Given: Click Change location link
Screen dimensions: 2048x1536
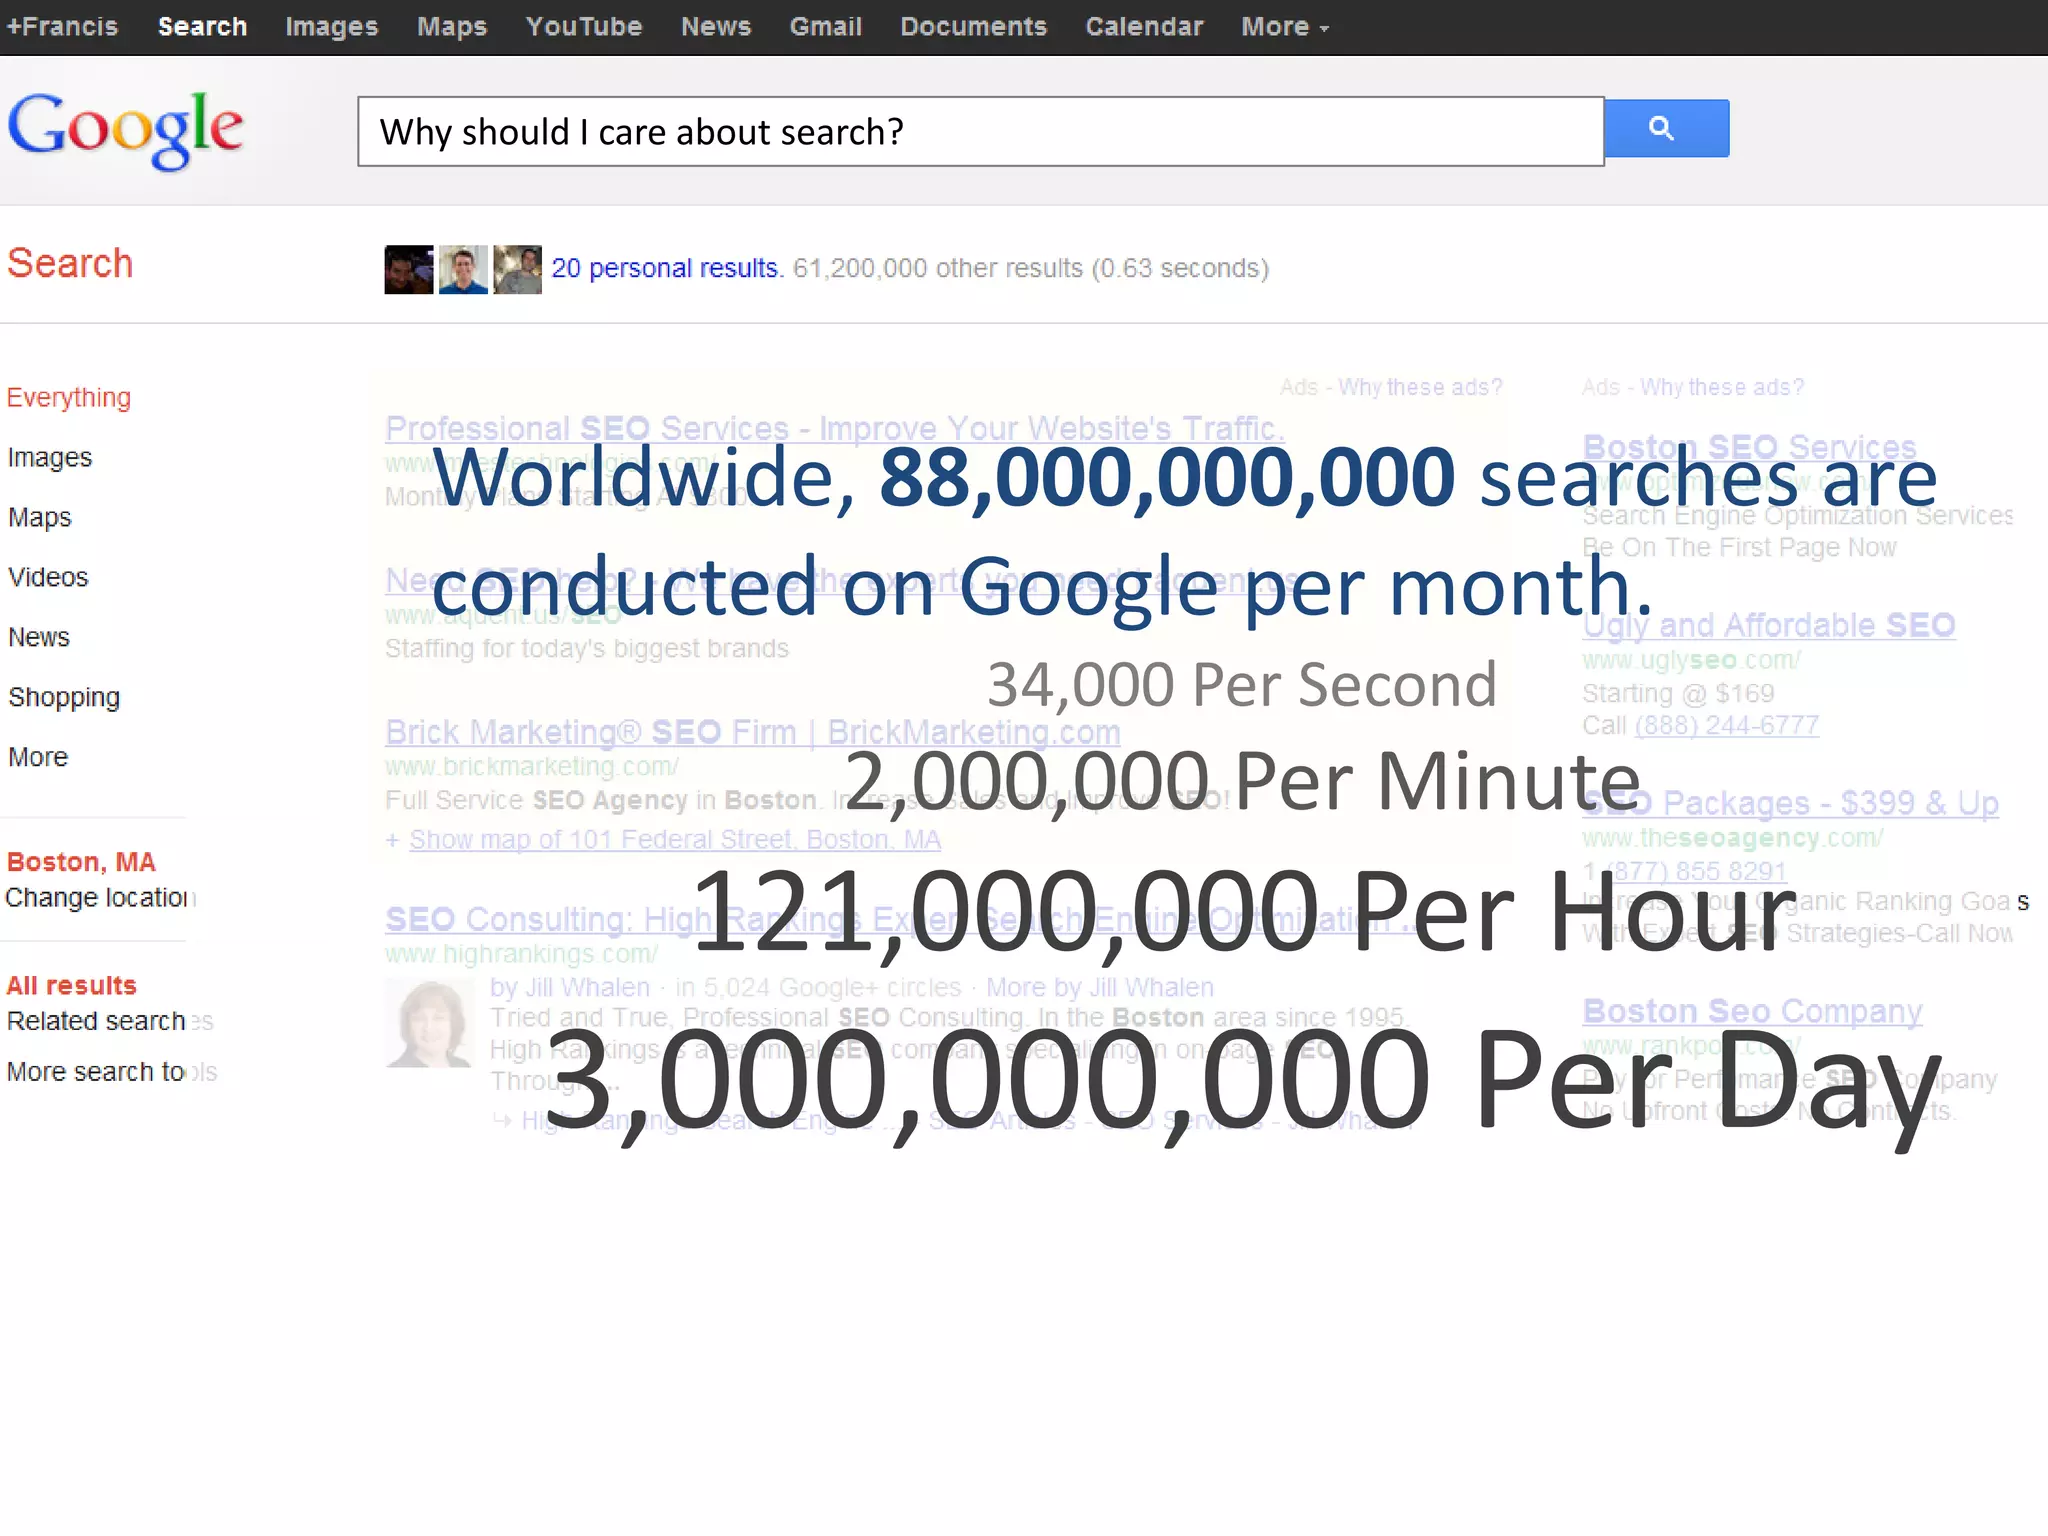Looking at the screenshot, I should tap(100, 898).
